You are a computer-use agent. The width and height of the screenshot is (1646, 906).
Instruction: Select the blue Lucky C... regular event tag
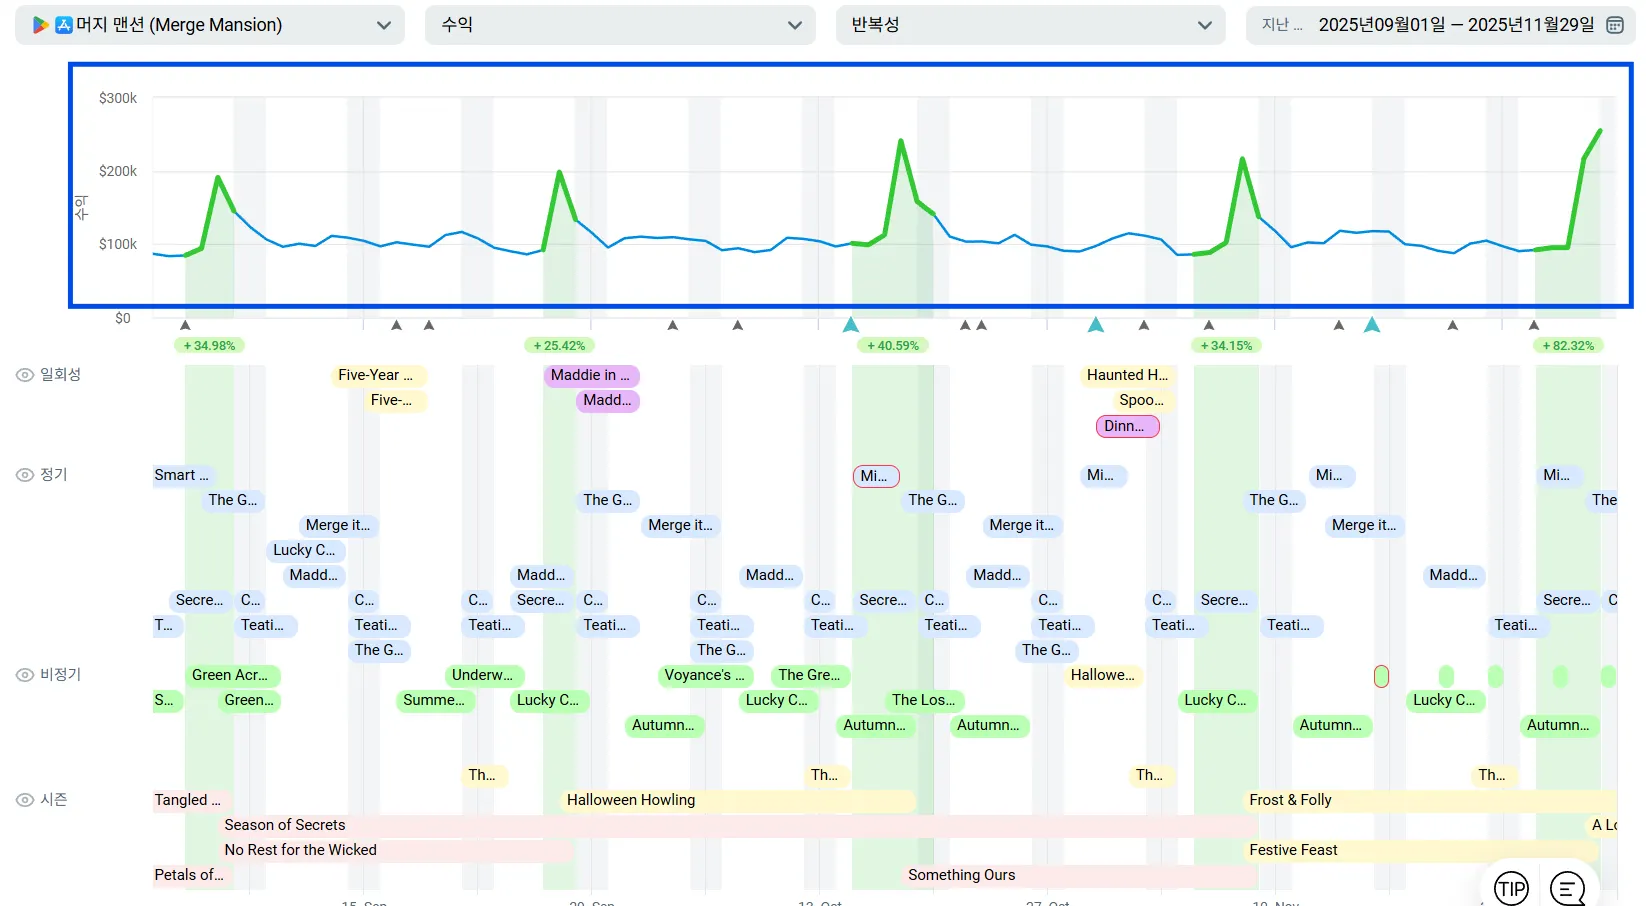coord(305,551)
